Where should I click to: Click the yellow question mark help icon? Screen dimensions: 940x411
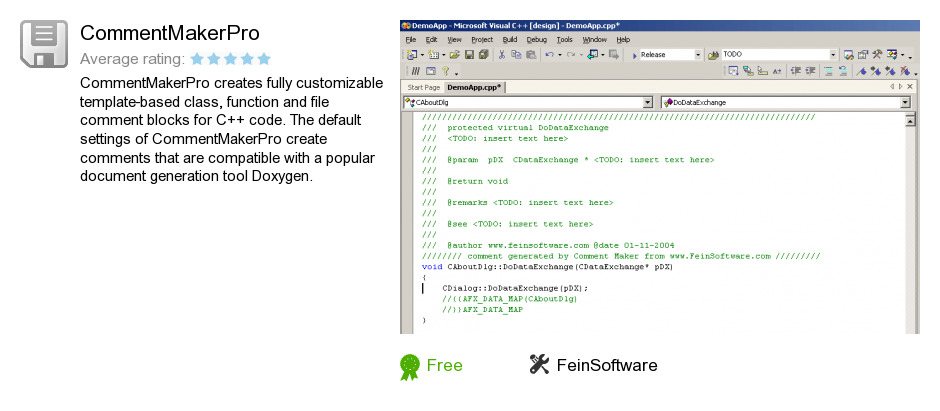pos(445,71)
